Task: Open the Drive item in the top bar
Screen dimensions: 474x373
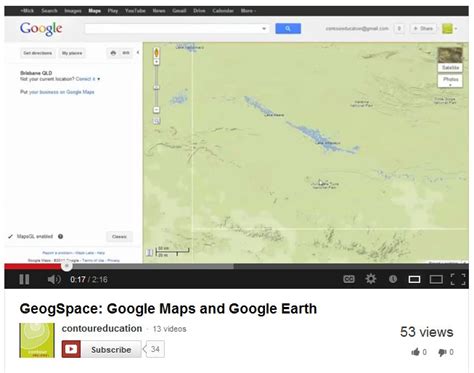Action: pyautogui.click(x=199, y=11)
